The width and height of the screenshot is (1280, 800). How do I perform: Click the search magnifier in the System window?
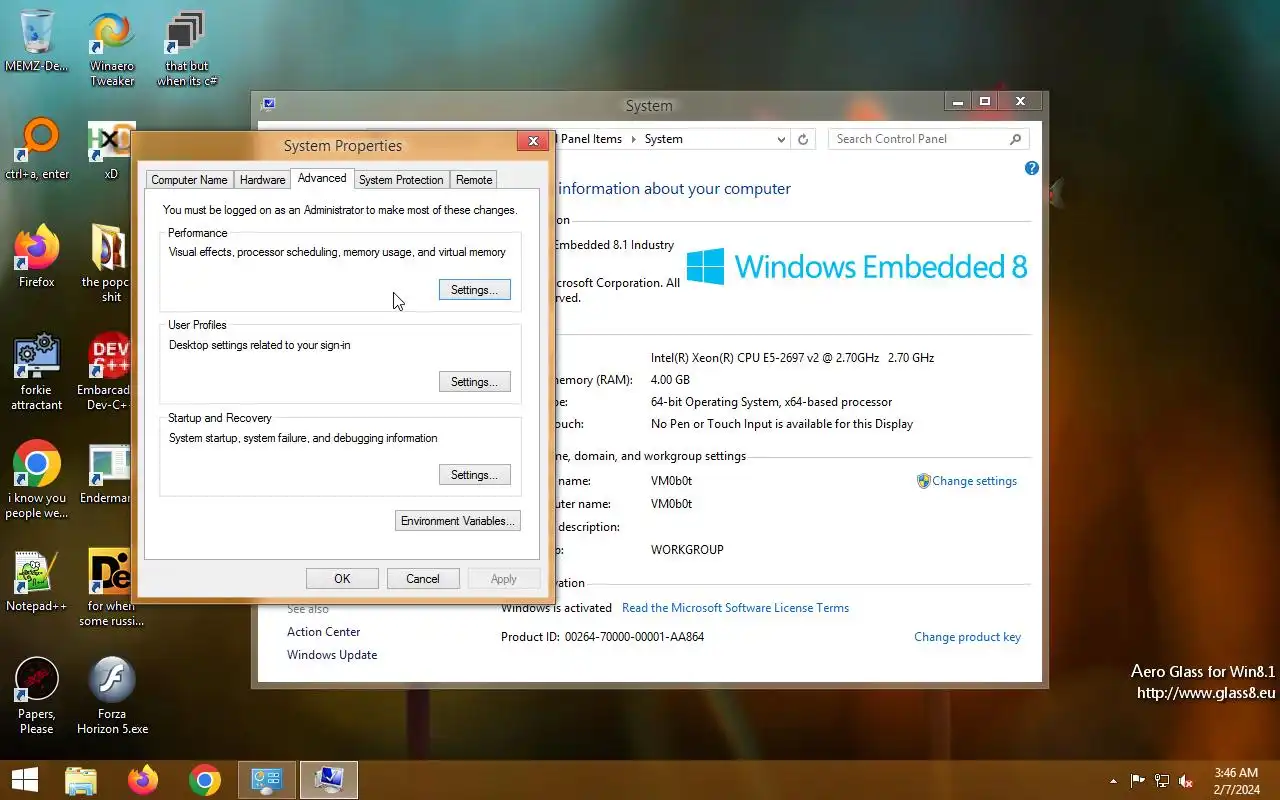click(x=1015, y=139)
